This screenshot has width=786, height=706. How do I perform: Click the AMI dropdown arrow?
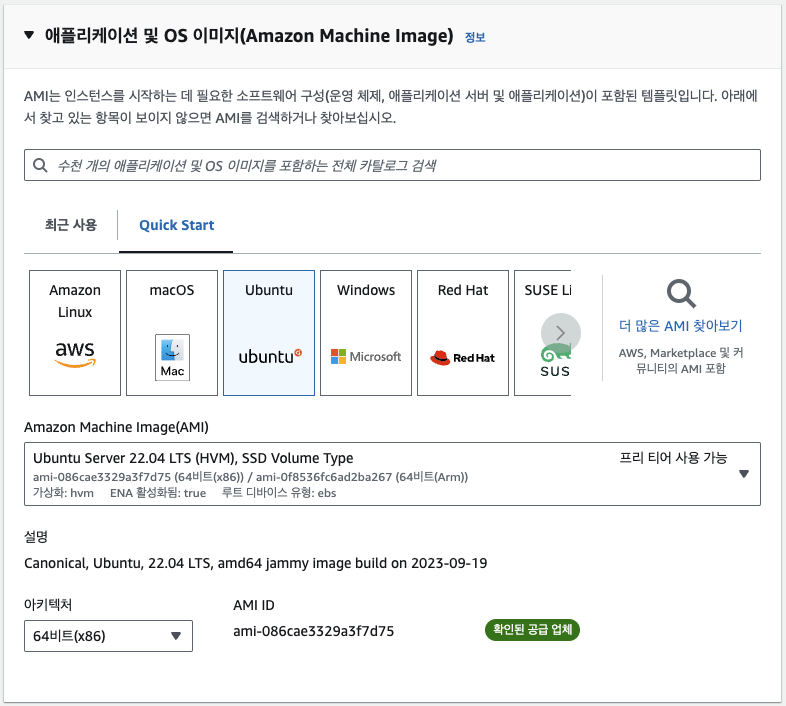point(744,474)
